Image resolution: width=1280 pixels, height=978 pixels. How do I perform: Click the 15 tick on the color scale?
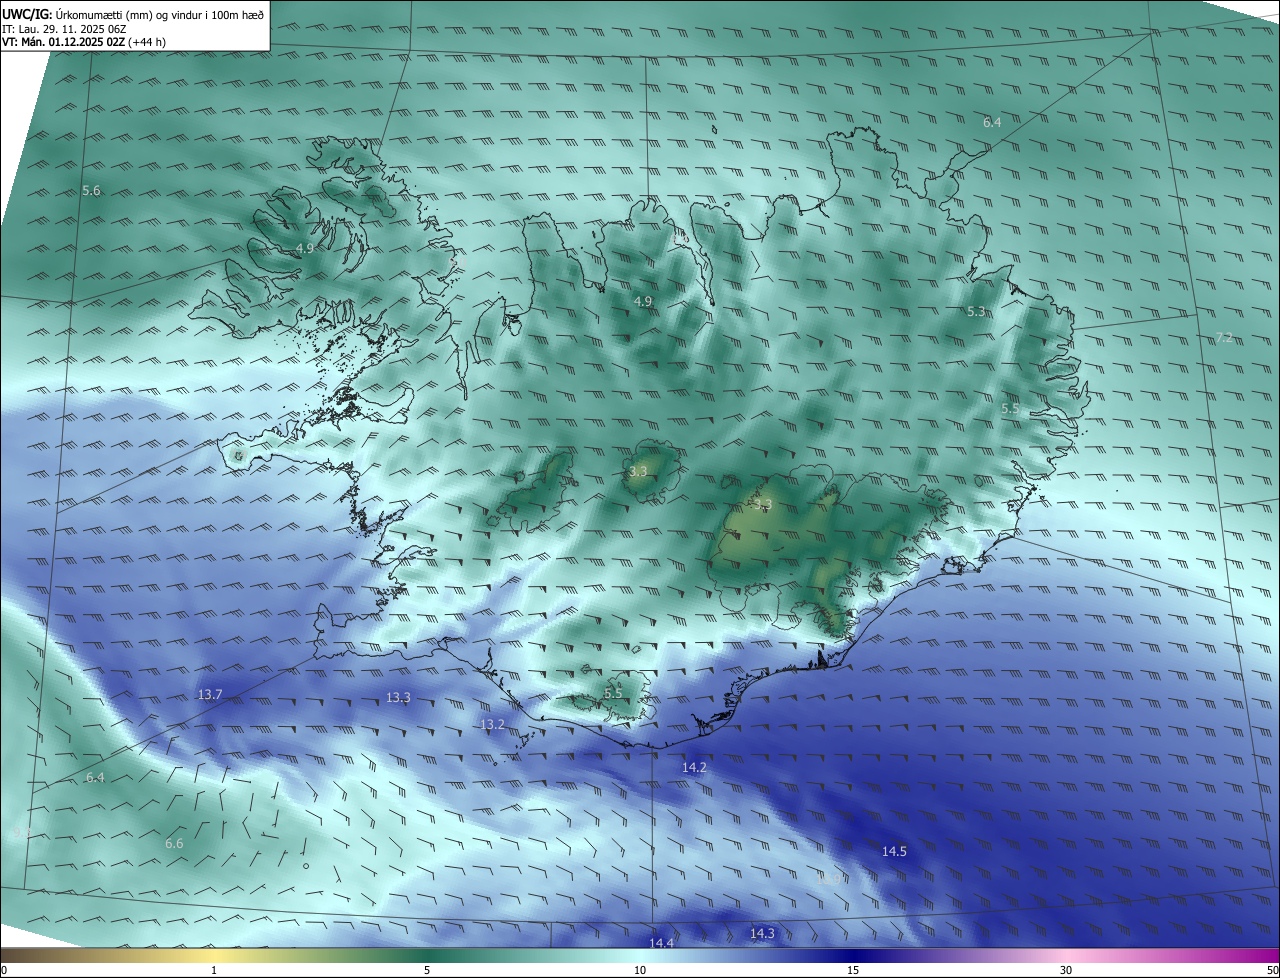[853, 970]
